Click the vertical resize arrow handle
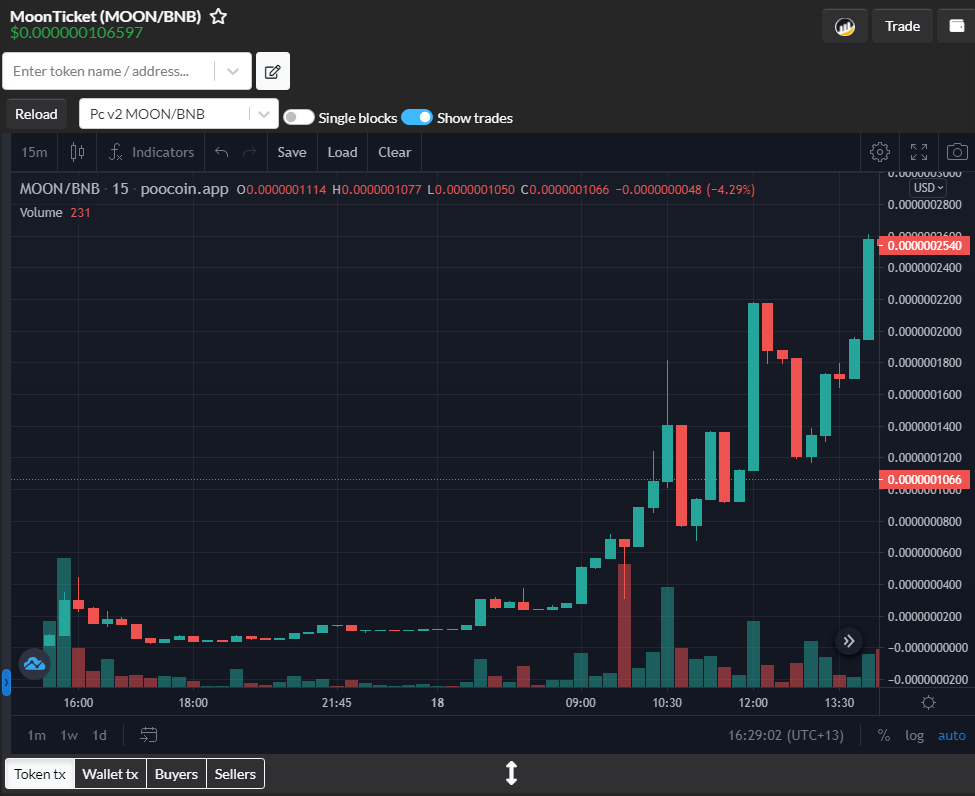This screenshot has height=796, width=975. (x=511, y=773)
